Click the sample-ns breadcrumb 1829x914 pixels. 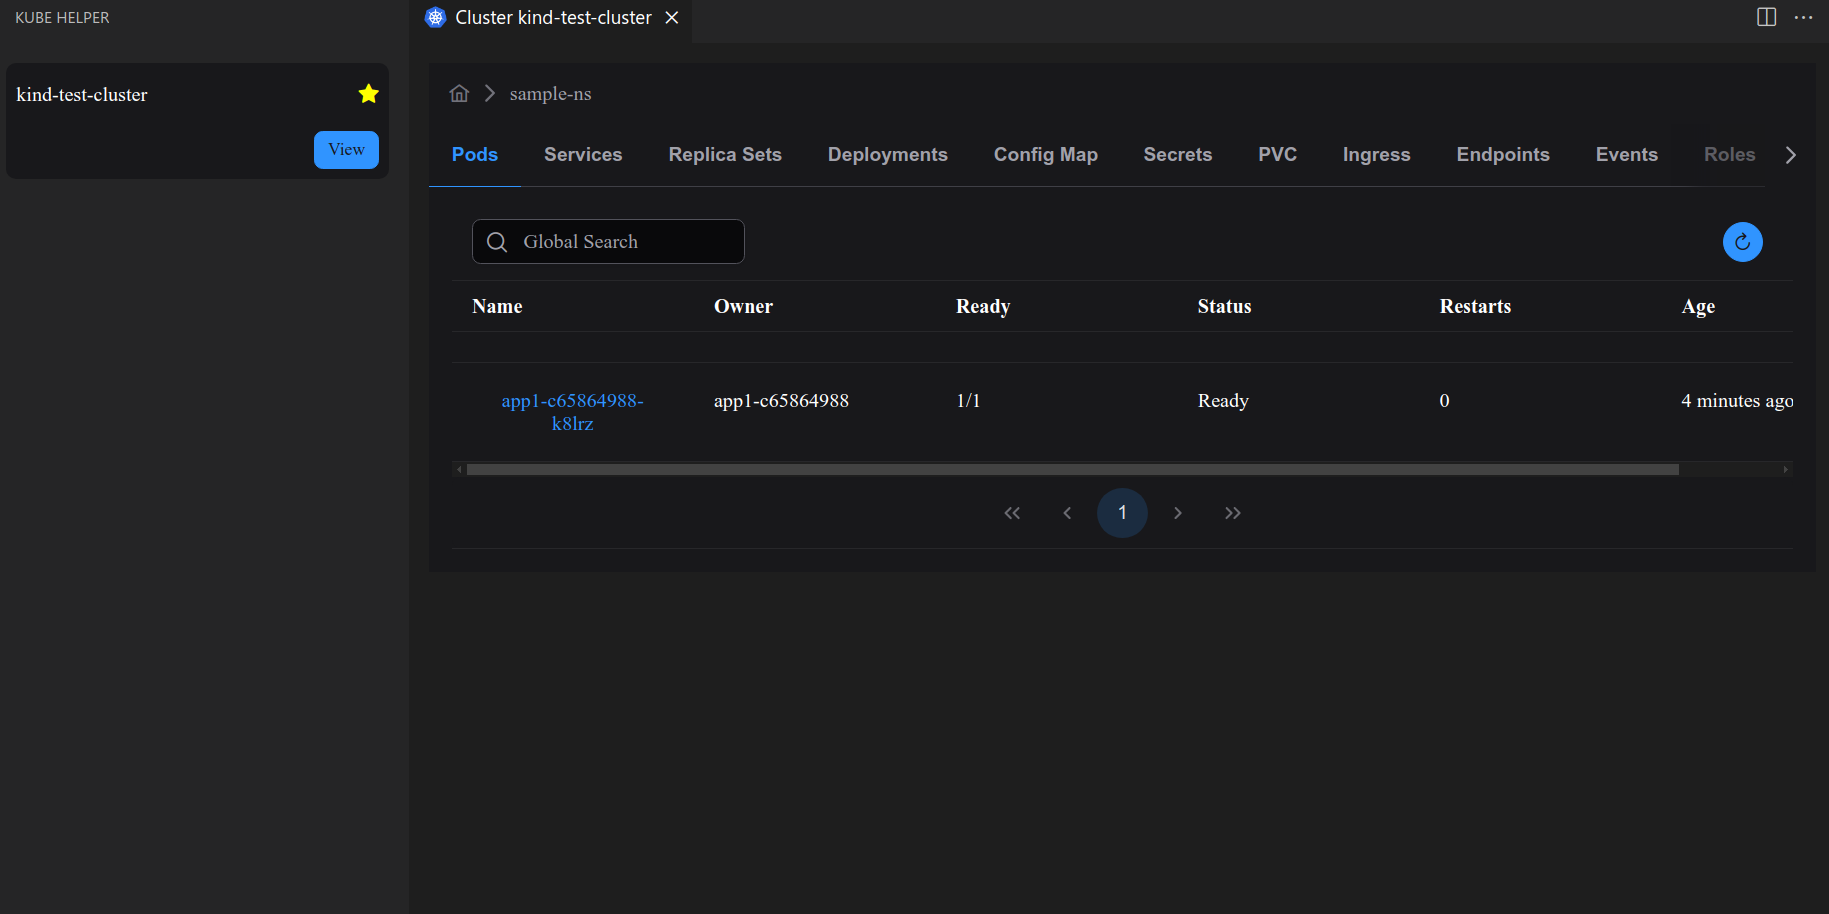(x=550, y=94)
